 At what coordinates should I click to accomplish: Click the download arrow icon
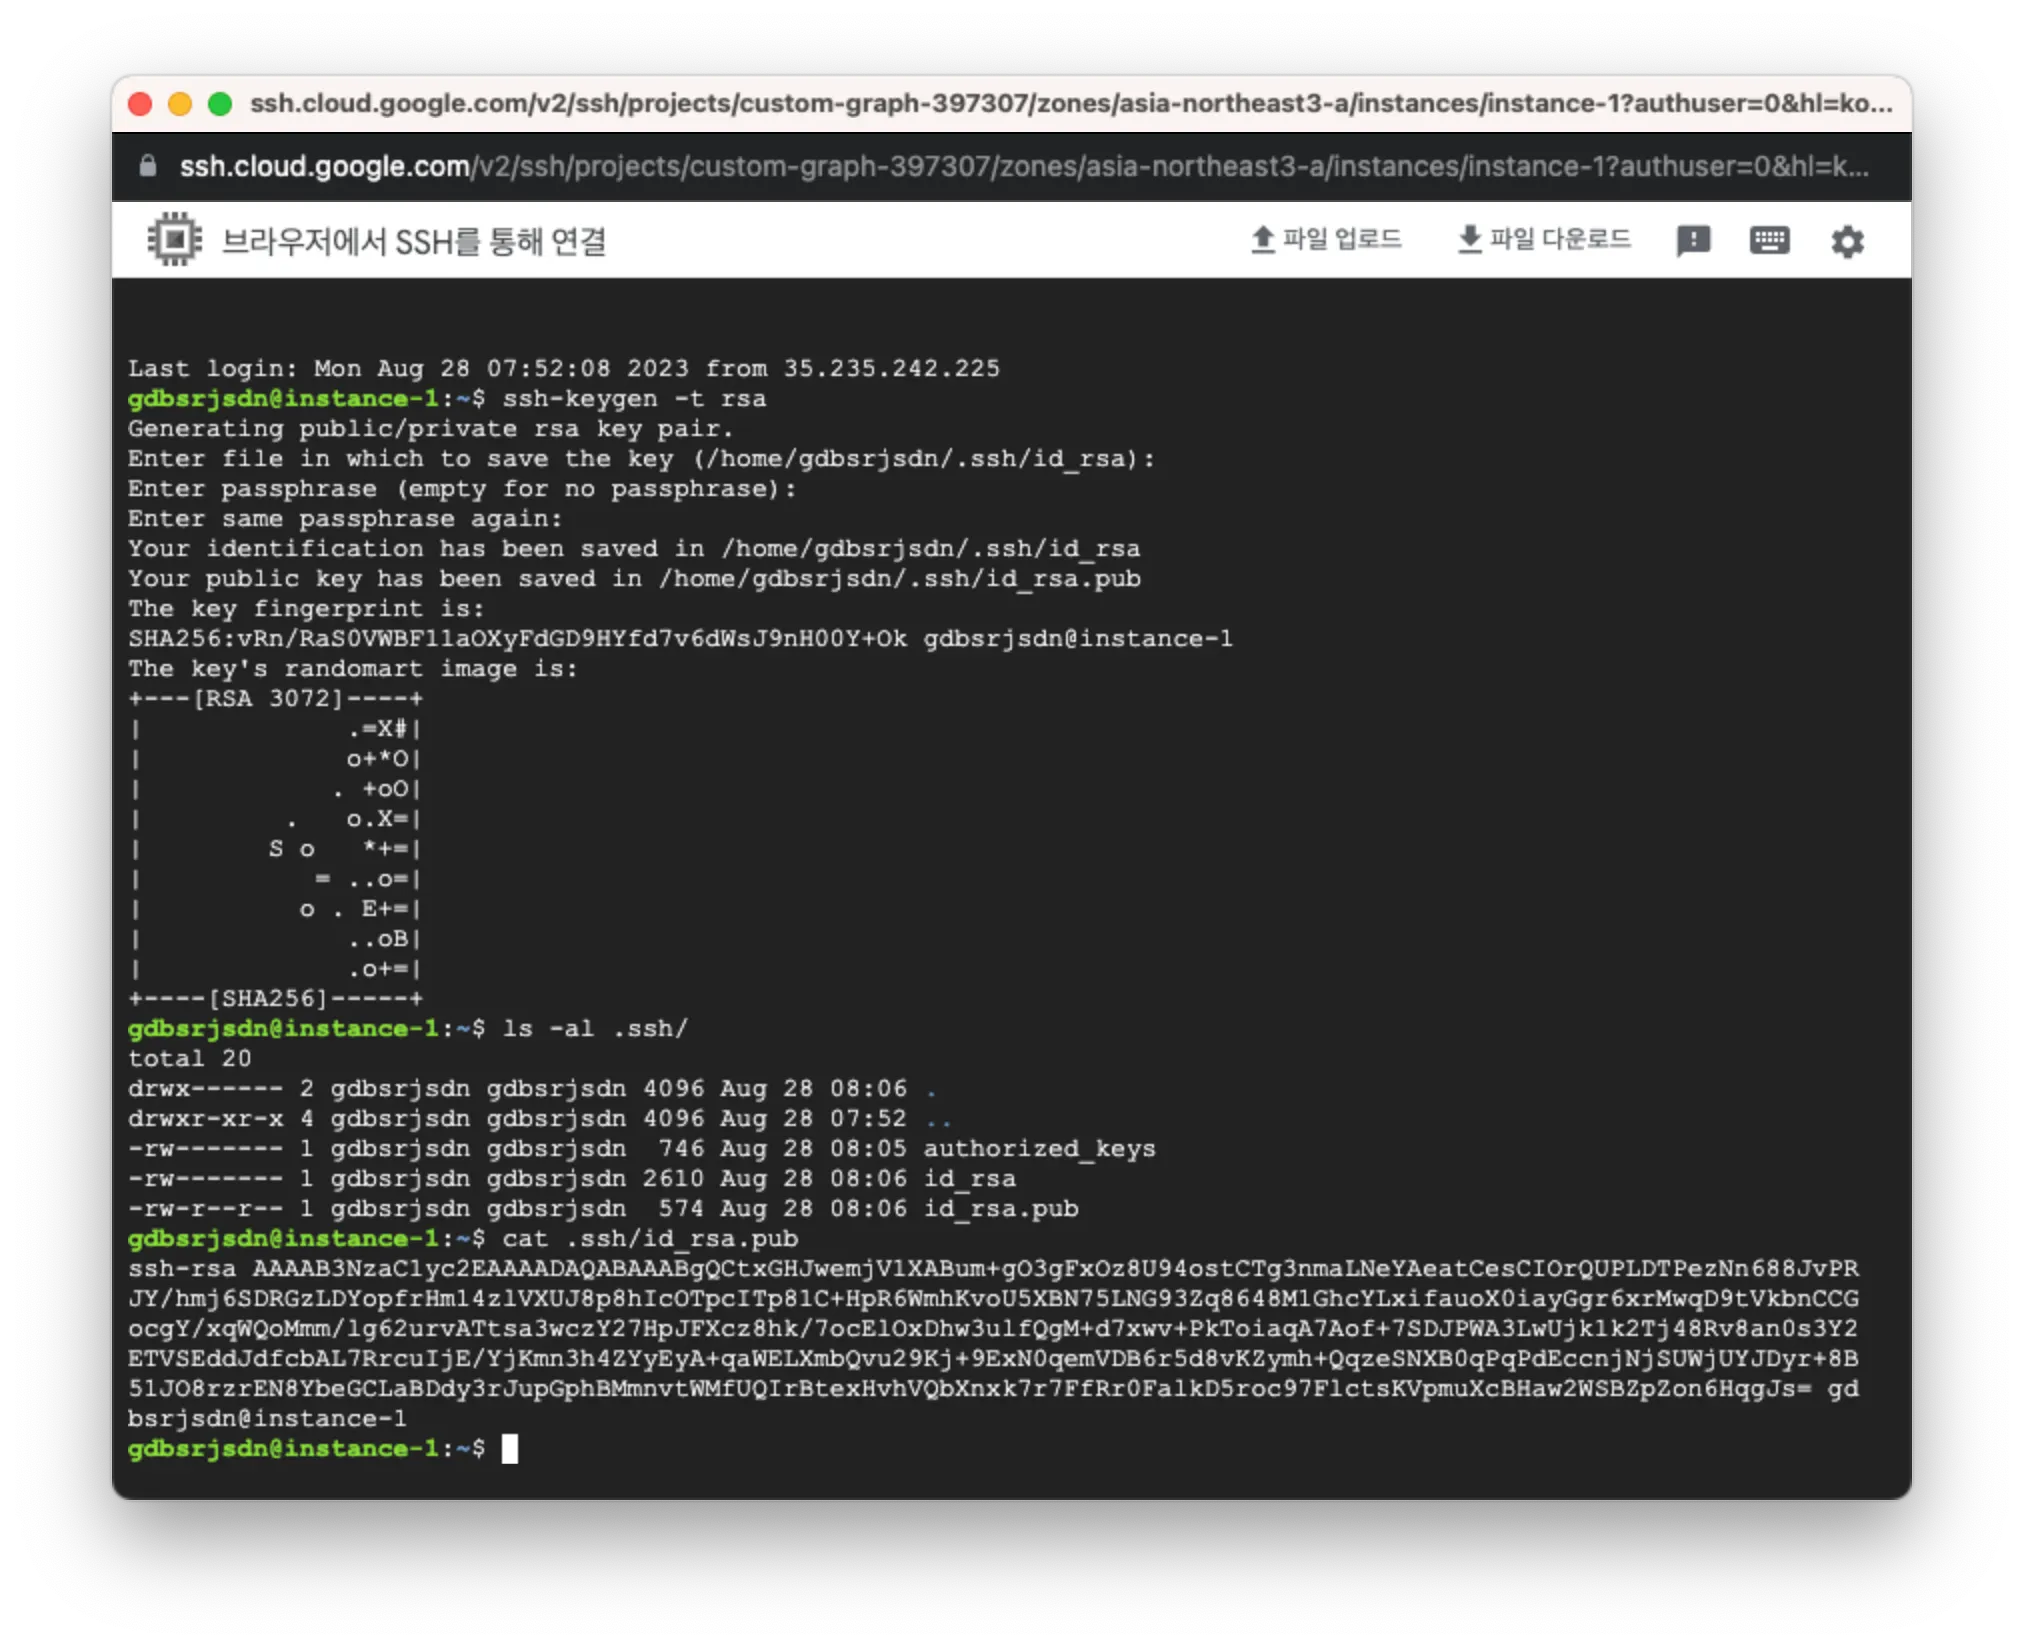point(1469,240)
